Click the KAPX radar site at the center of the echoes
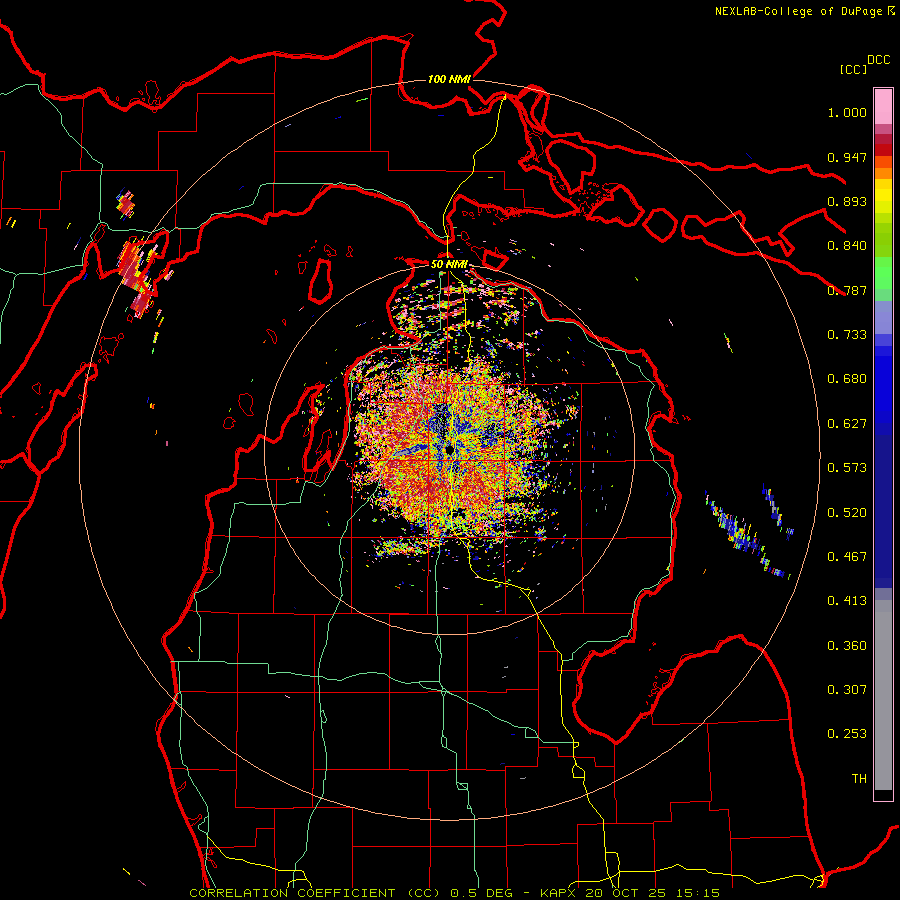Screen dimensions: 900x900 (x=449, y=449)
